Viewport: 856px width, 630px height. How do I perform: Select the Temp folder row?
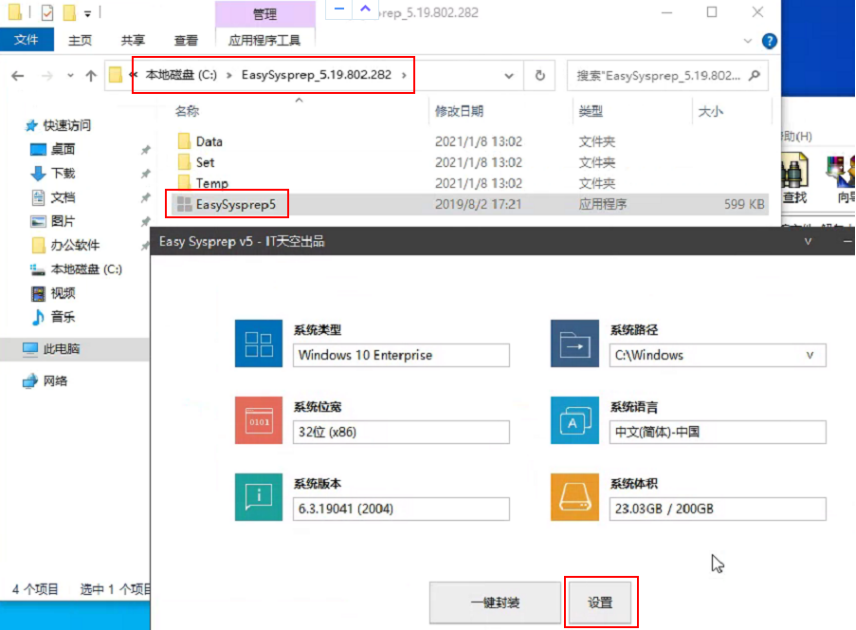click(471, 183)
